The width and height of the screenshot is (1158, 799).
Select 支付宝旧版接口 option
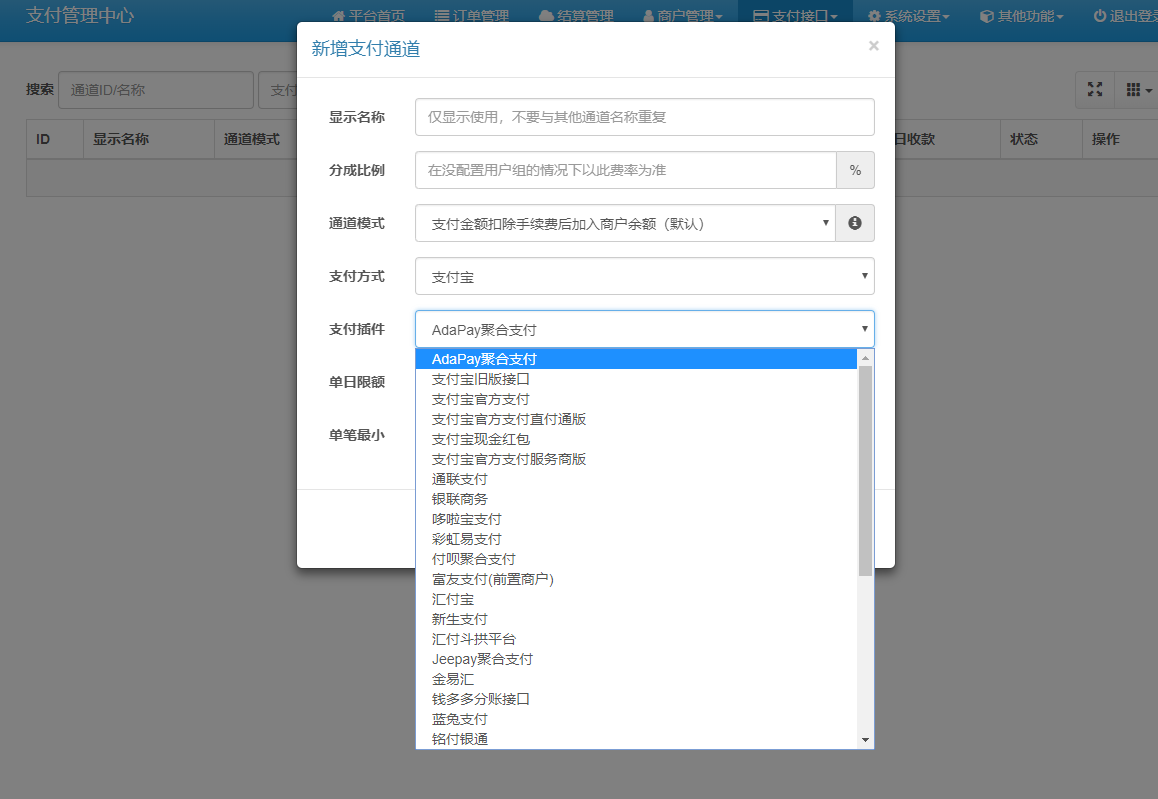[636, 379]
